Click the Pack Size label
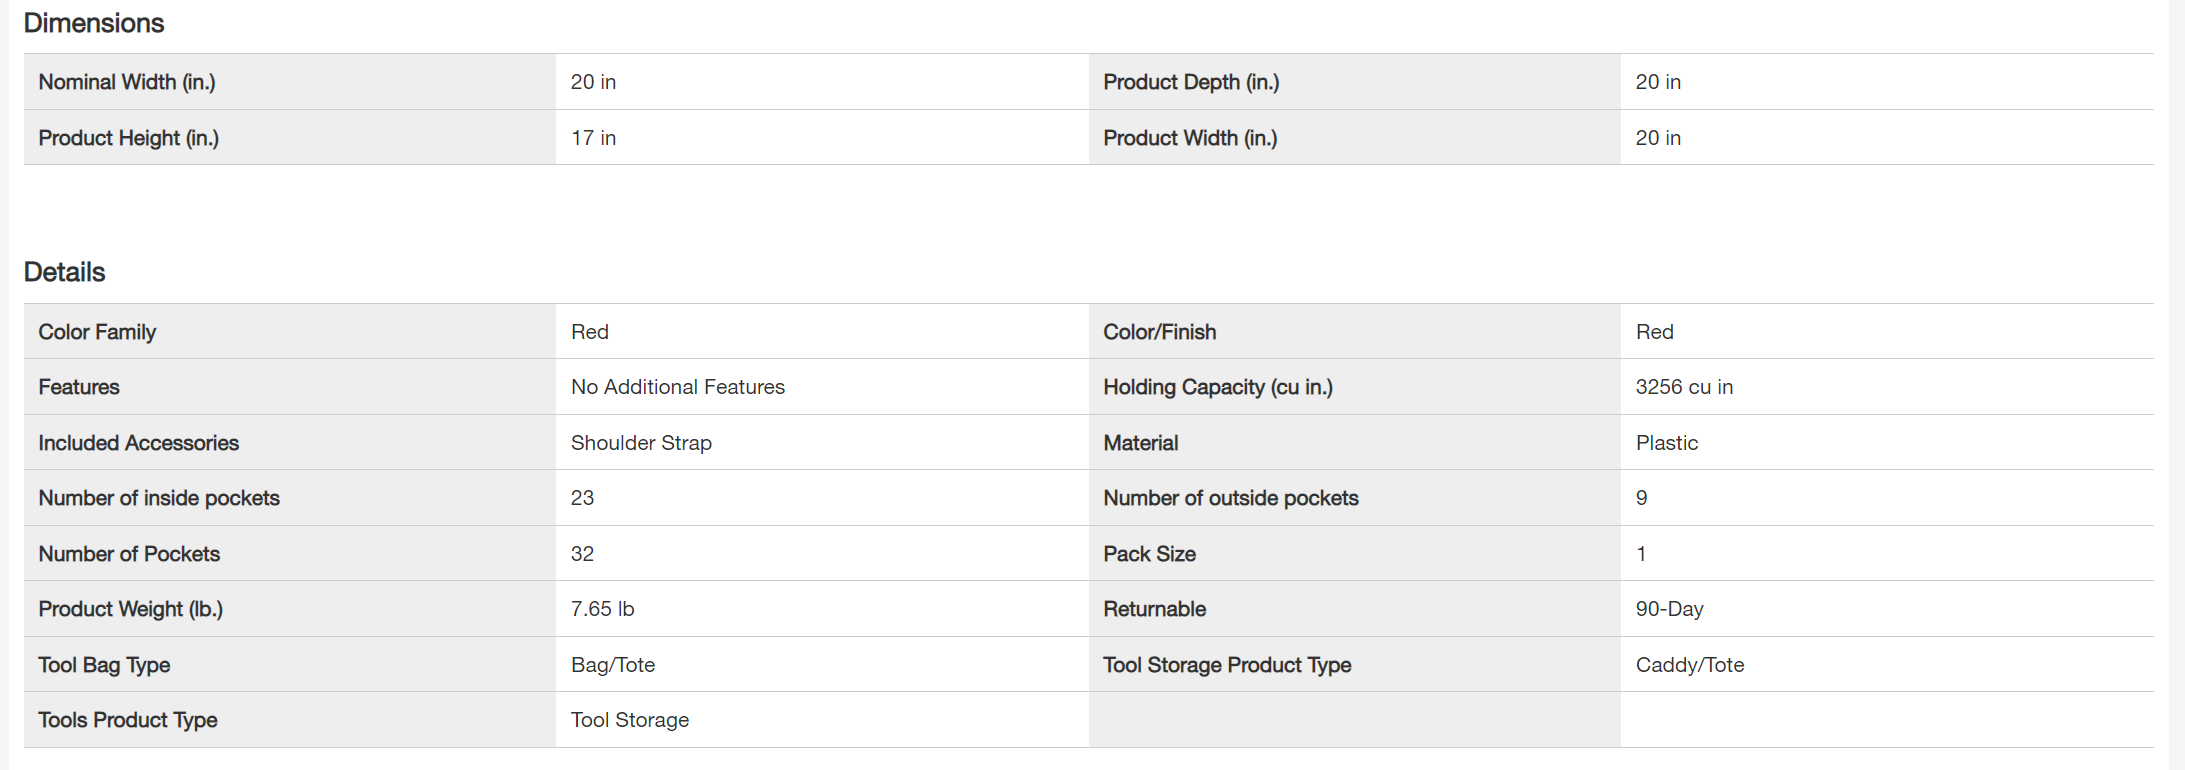 pos(1149,554)
